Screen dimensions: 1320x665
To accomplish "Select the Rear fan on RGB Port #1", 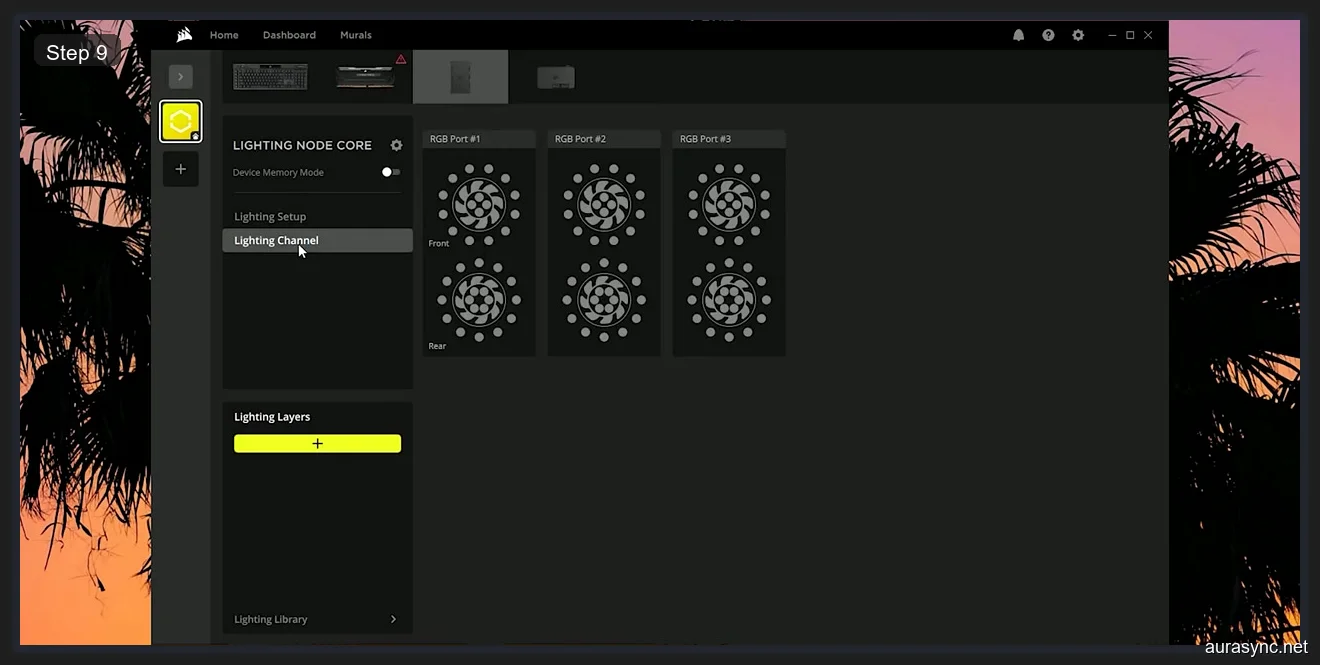I will click(478, 300).
